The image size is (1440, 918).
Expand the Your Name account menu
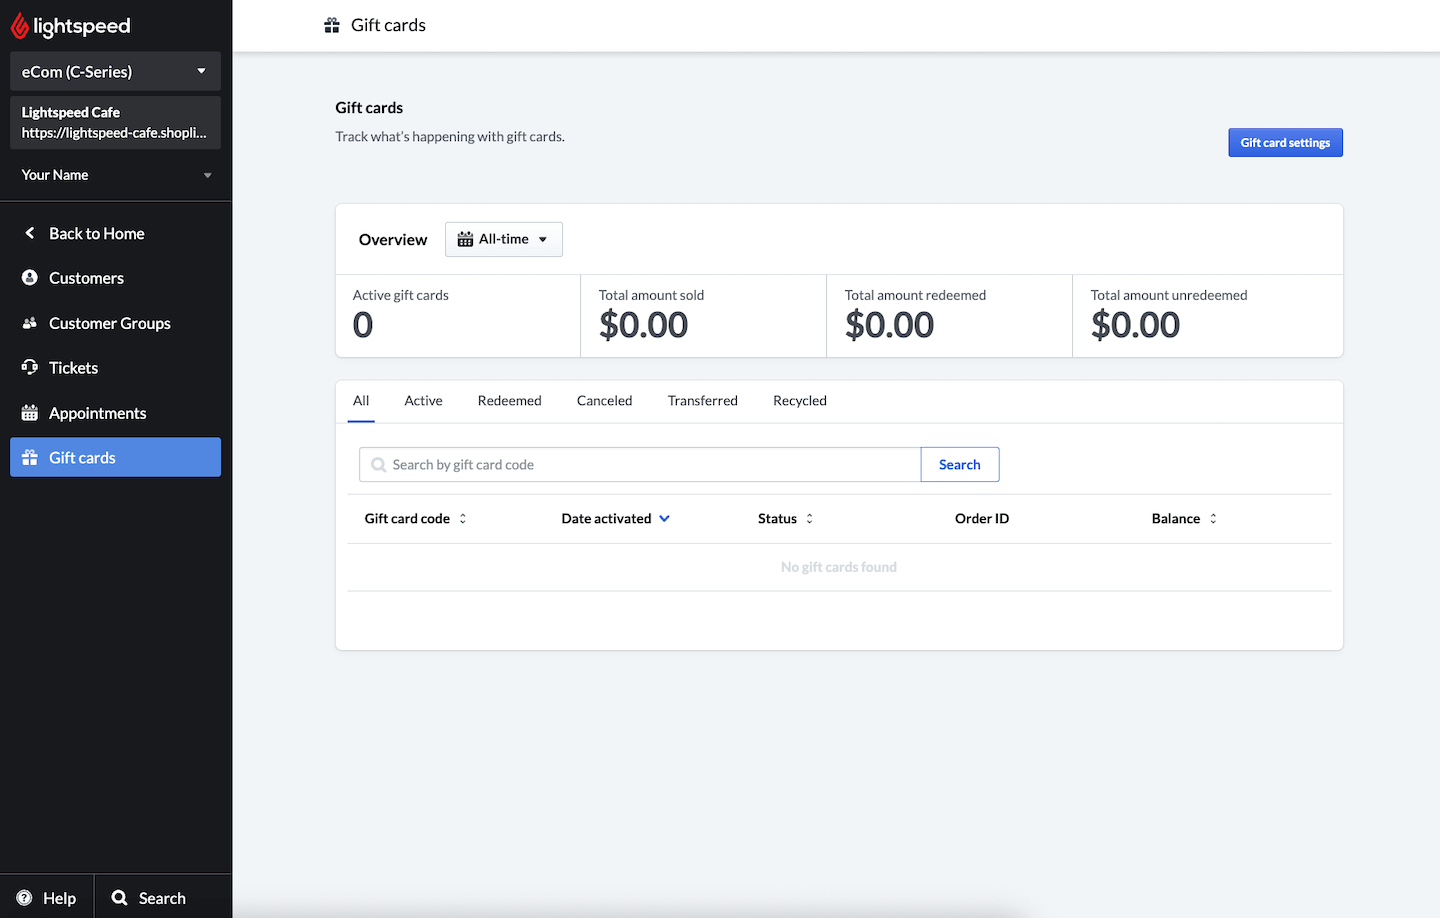115,175
